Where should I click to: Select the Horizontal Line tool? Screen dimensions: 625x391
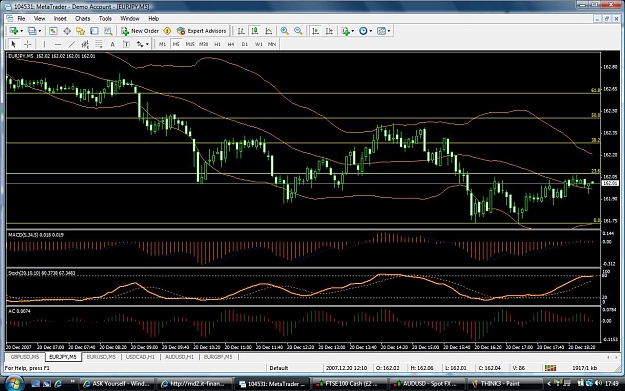tap(58, 44)
